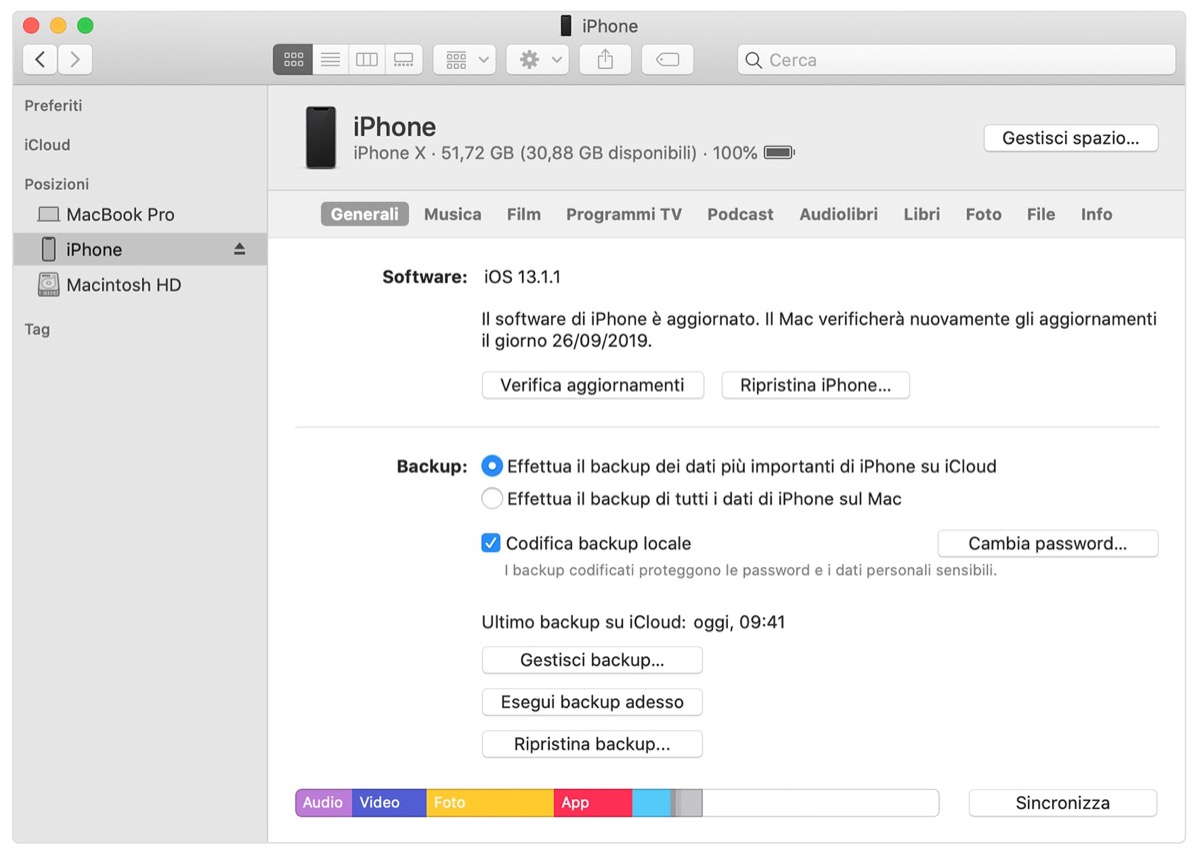Click inside the Cerca search field
The width and height of the screenshot is (1200, 858).
(x=955, y=60)
